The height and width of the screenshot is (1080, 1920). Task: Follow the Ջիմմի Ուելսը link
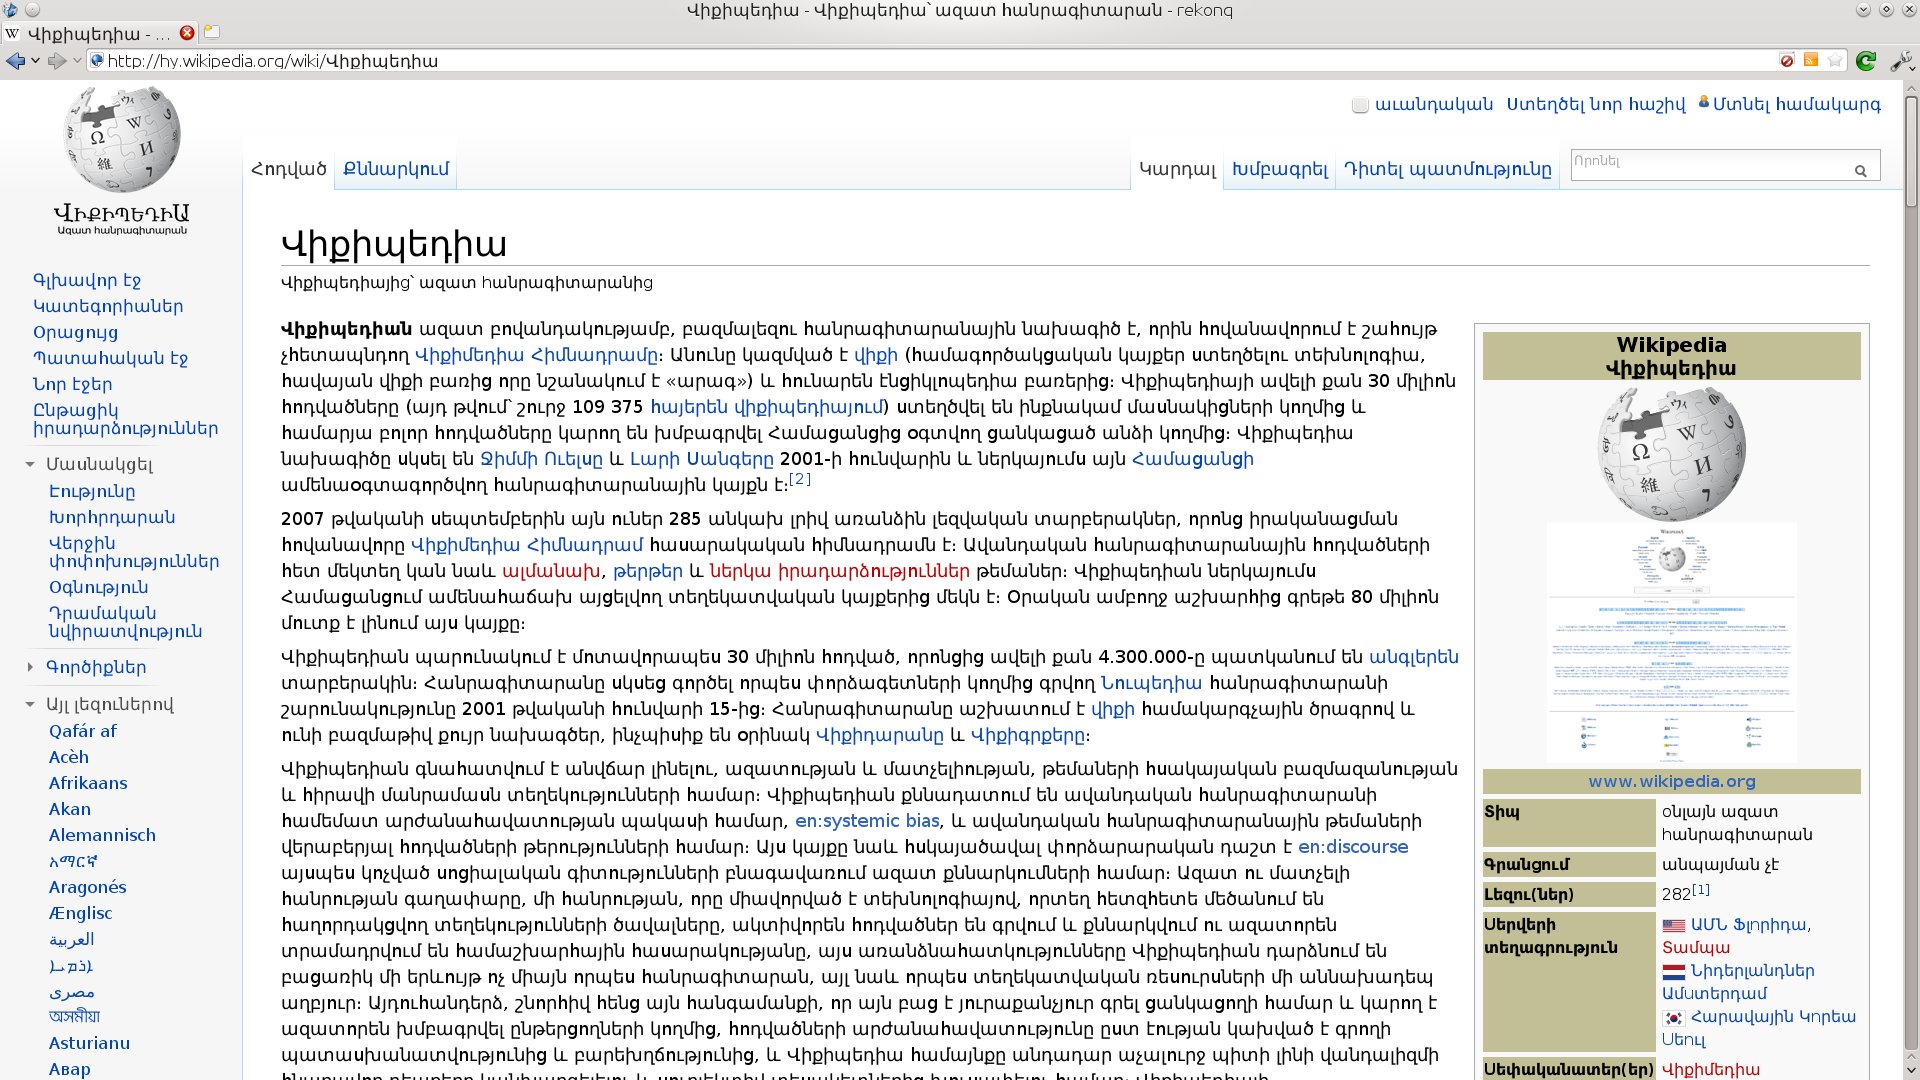(541, 459)
